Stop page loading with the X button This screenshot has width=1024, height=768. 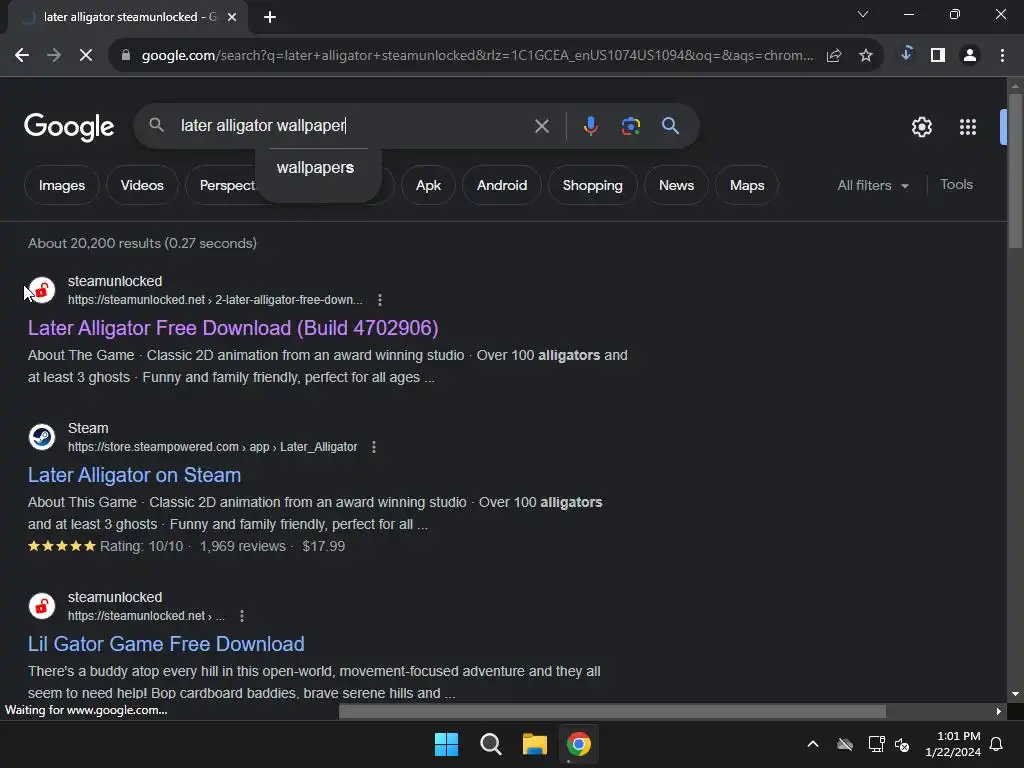pyautogui.click(x=86, y=56)
